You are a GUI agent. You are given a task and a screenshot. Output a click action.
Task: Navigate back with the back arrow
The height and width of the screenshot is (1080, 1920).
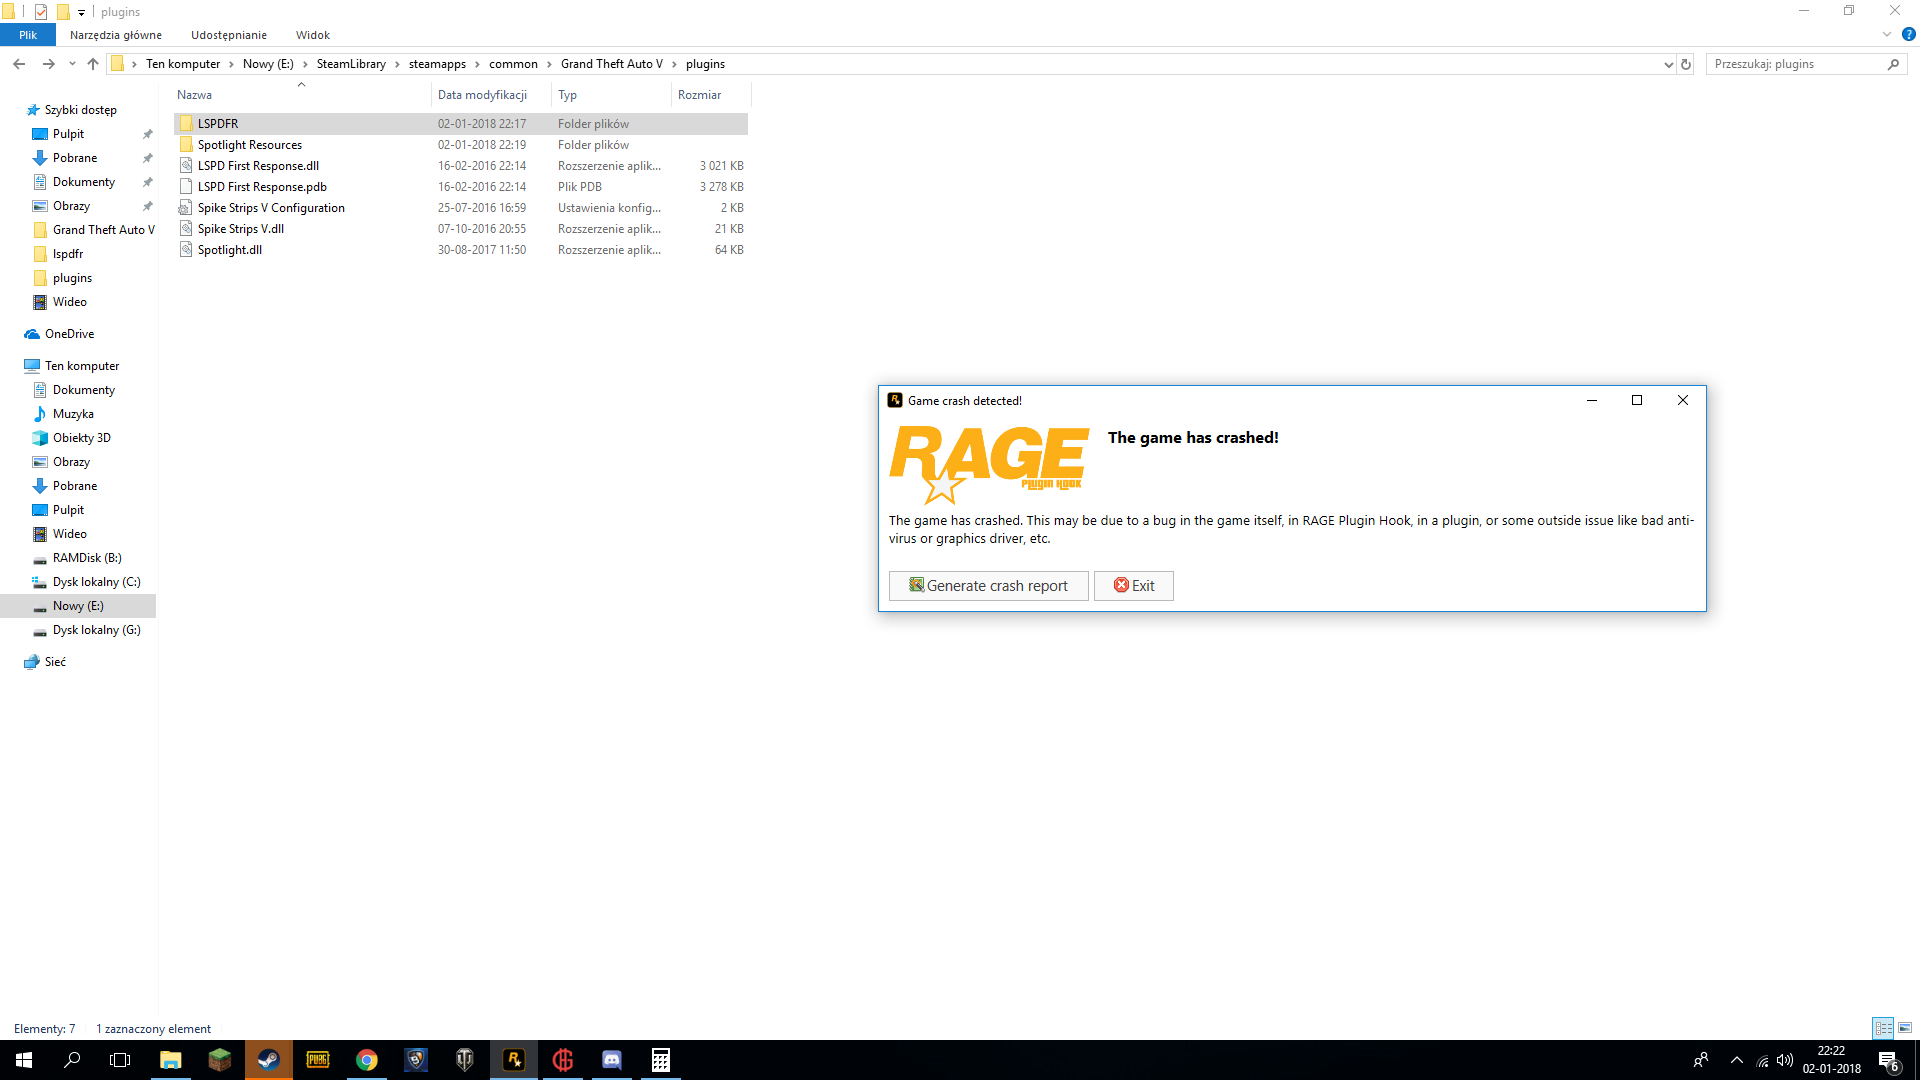[x=19, y=64]
